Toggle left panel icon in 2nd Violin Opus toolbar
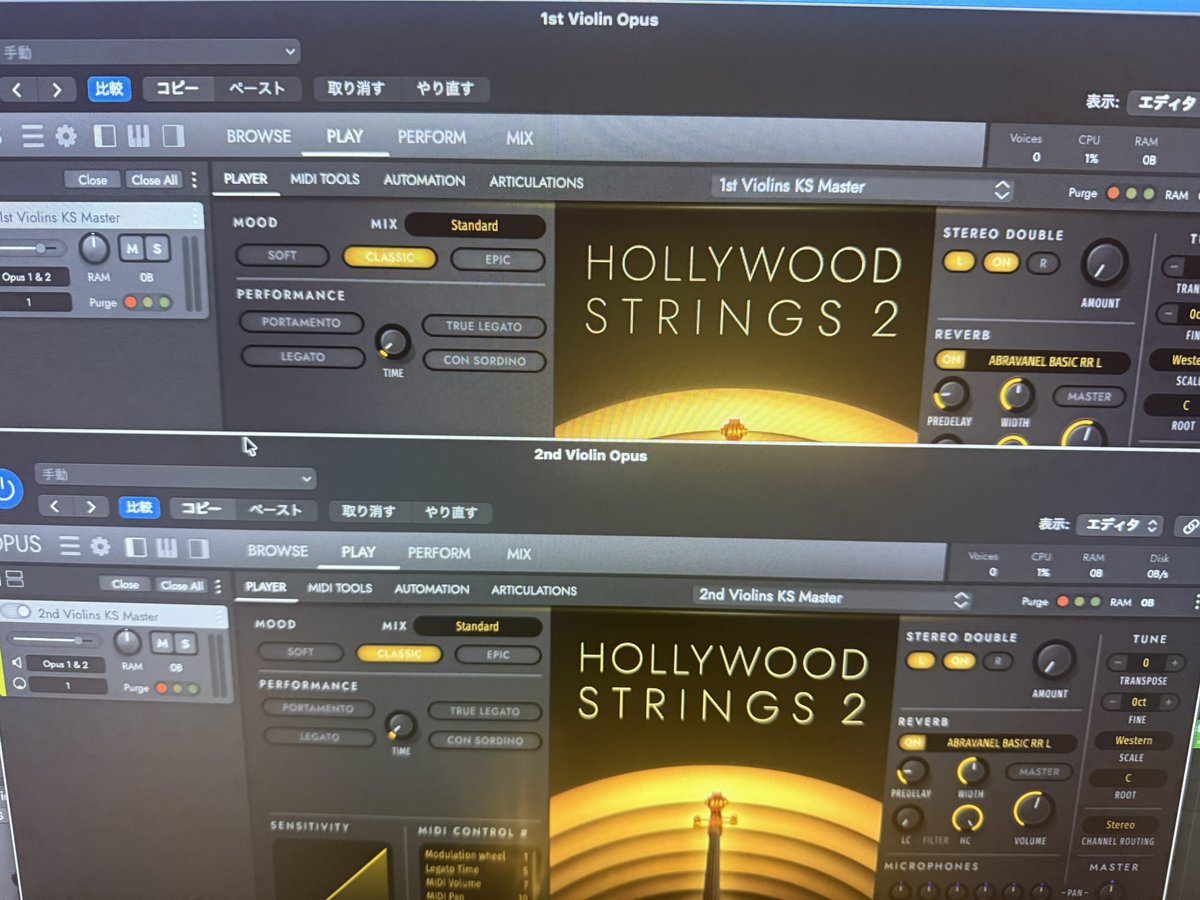 pyautogui.click(x=135, y=547)
